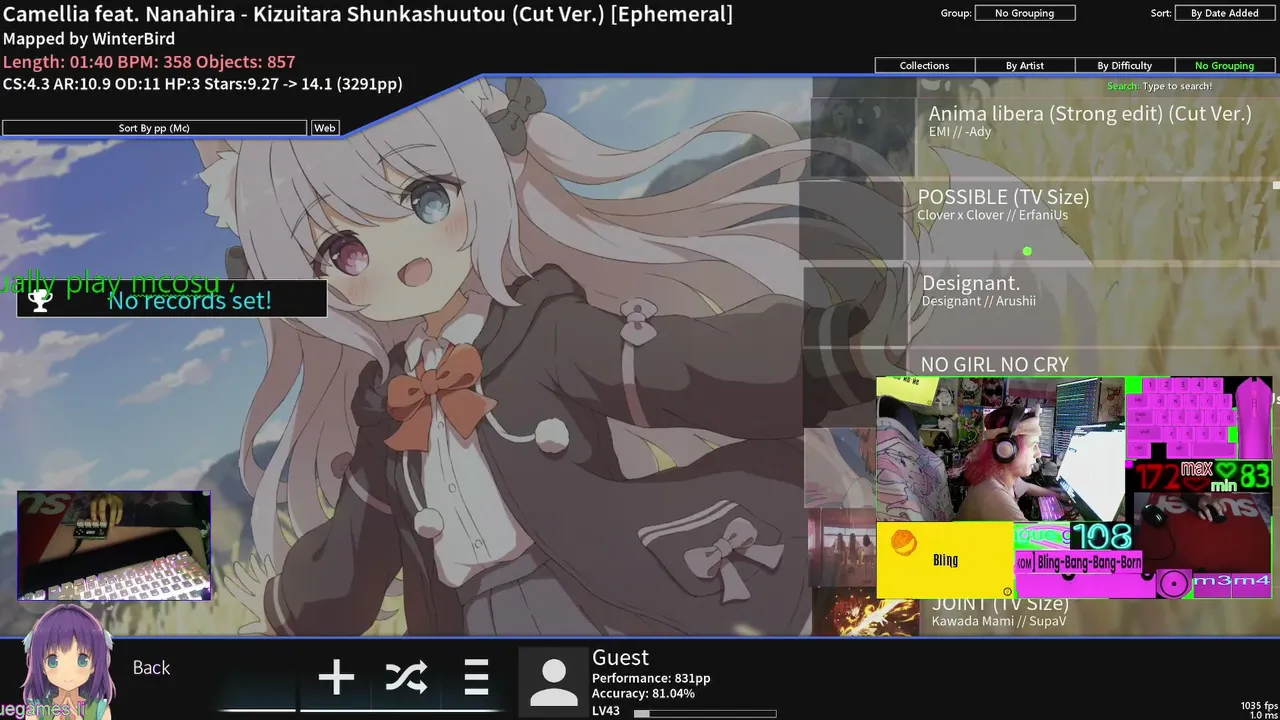The width and height of the screenshot is (1280, 720).
Task: Open the Web button
Action: click(325, 128)
